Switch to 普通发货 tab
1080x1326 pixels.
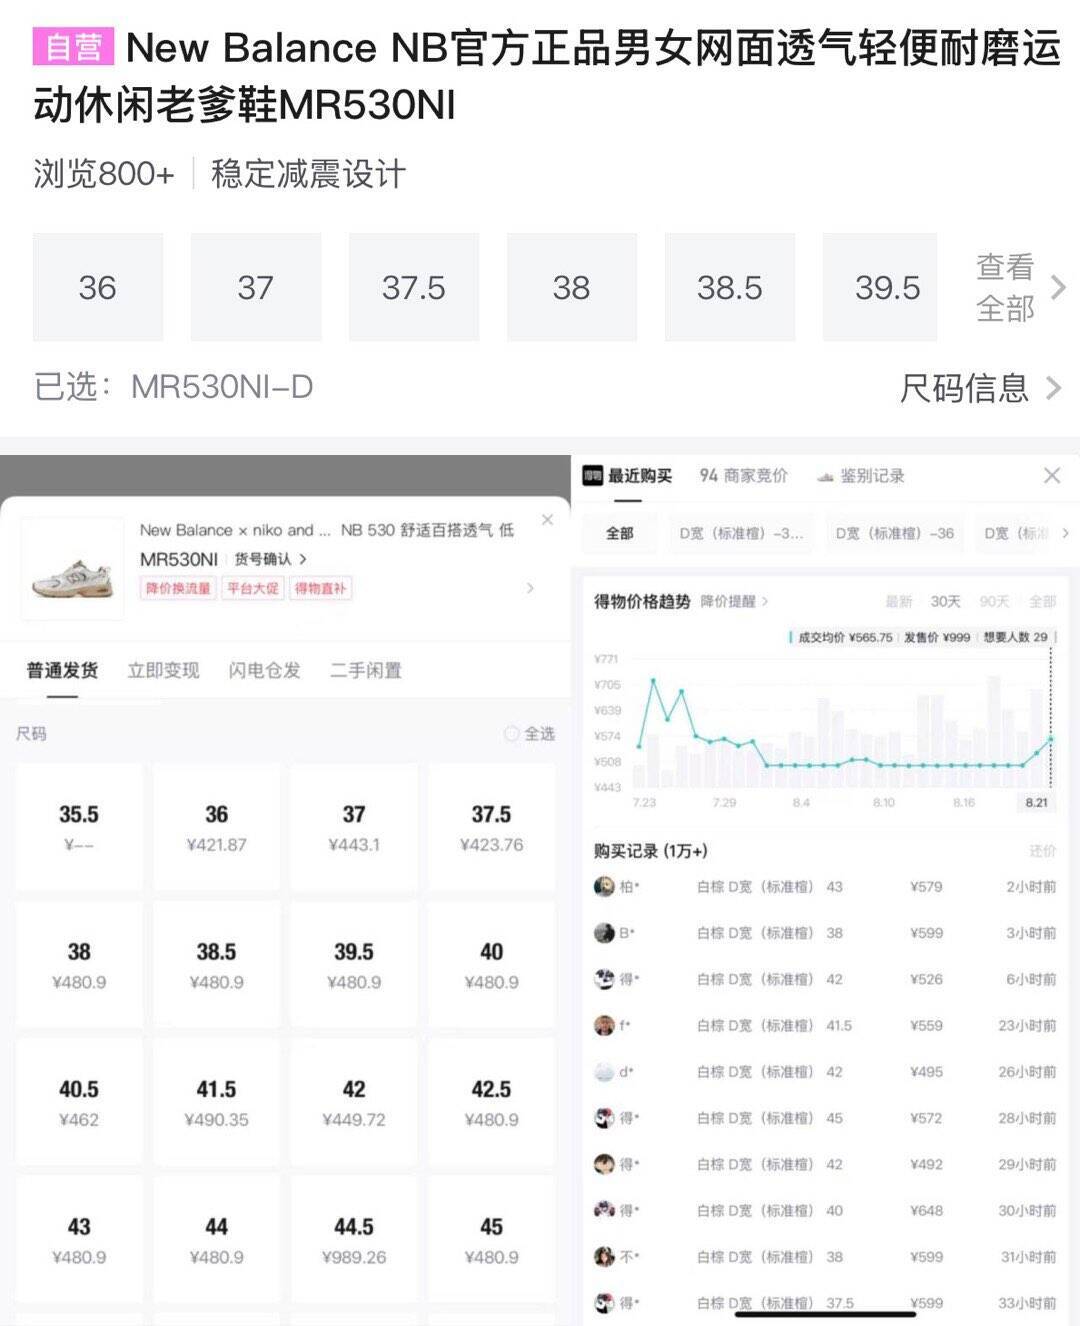[x=62, y=670]
